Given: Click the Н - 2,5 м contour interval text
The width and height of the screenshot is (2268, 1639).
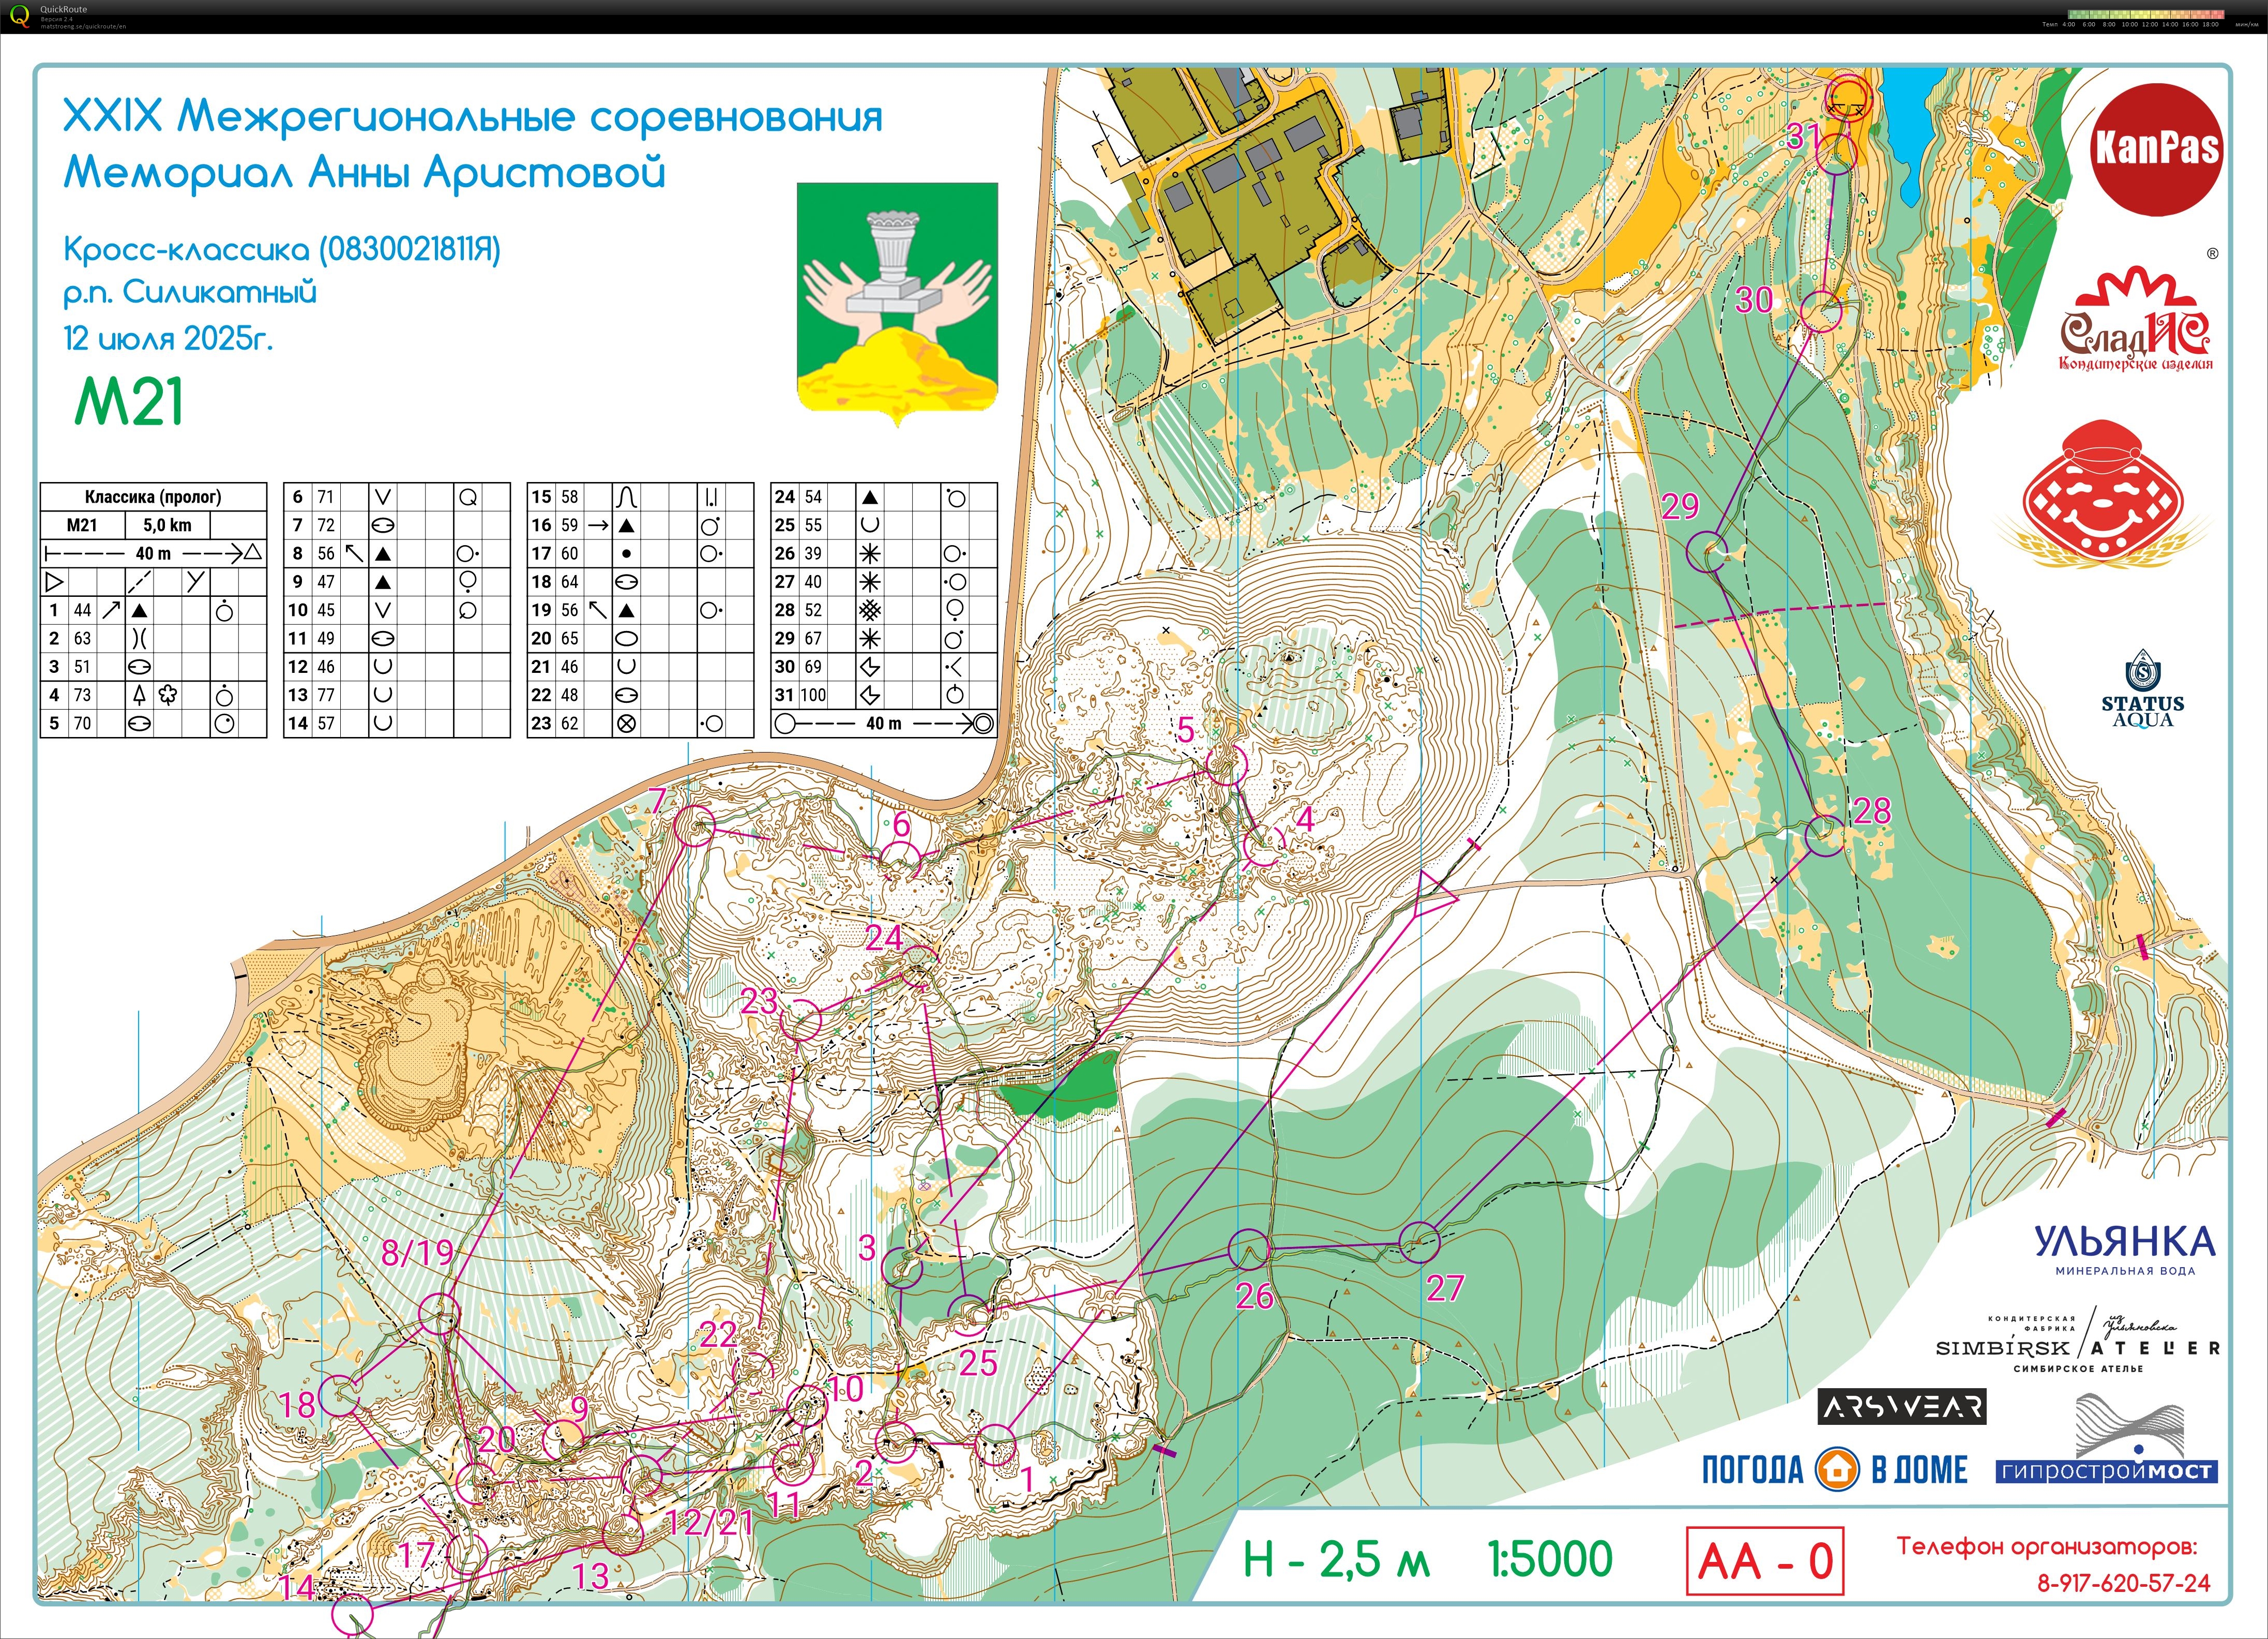Looking at the screenshot, I should 1336,1559.
